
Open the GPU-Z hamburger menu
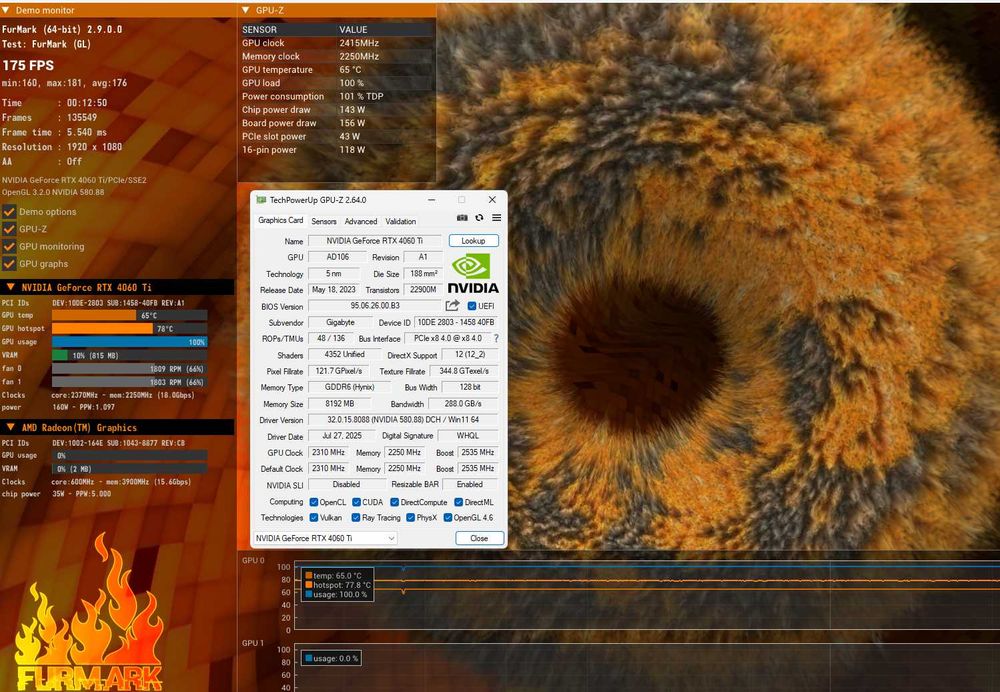click(496, 218)
